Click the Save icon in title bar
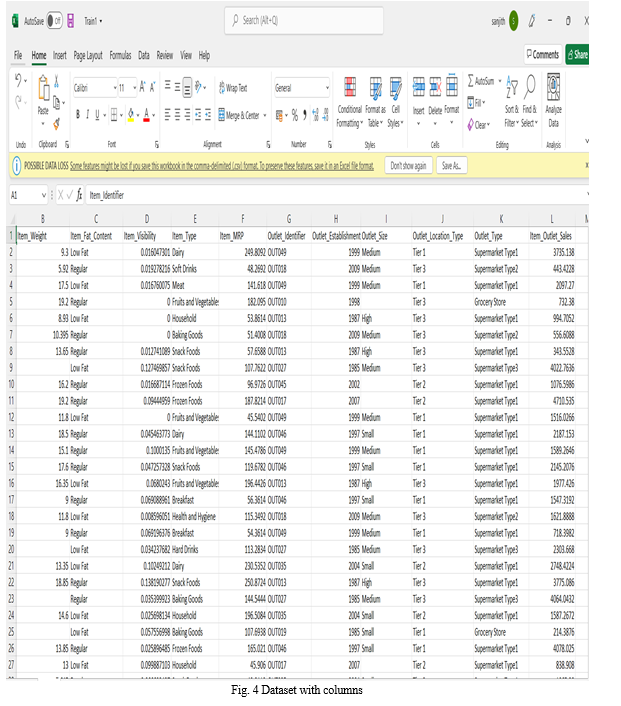 (71, 21)
